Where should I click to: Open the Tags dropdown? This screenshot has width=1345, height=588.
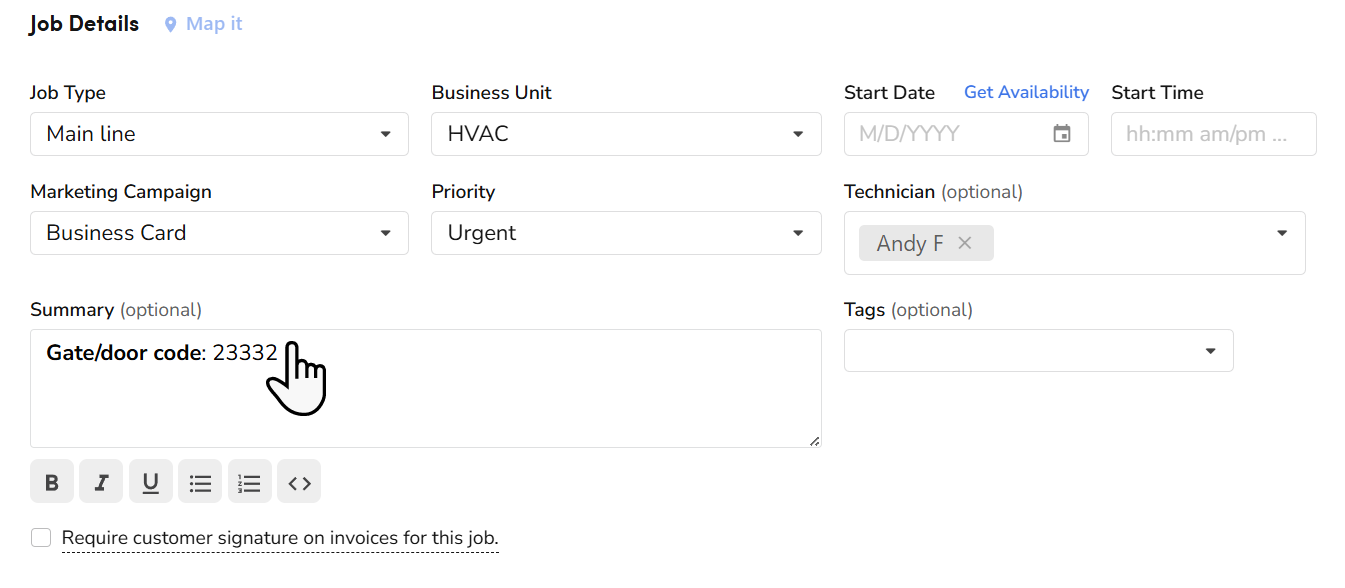tap(1211, 350)
